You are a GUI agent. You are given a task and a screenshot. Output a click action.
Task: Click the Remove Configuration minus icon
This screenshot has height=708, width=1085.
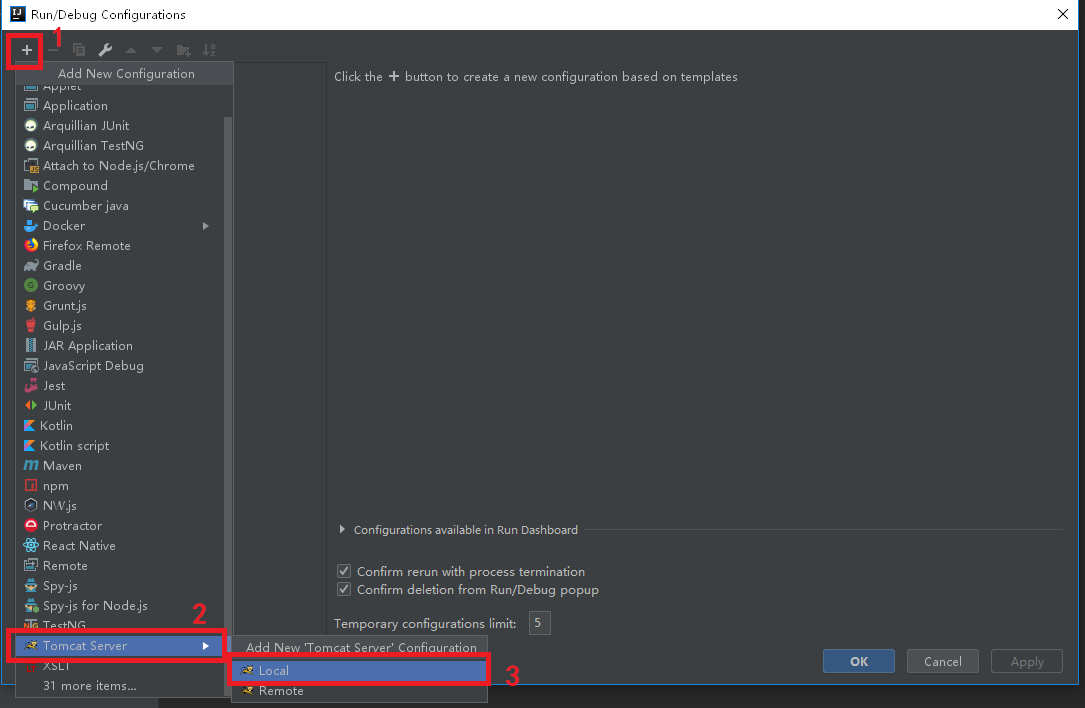(x=53, y=50)
